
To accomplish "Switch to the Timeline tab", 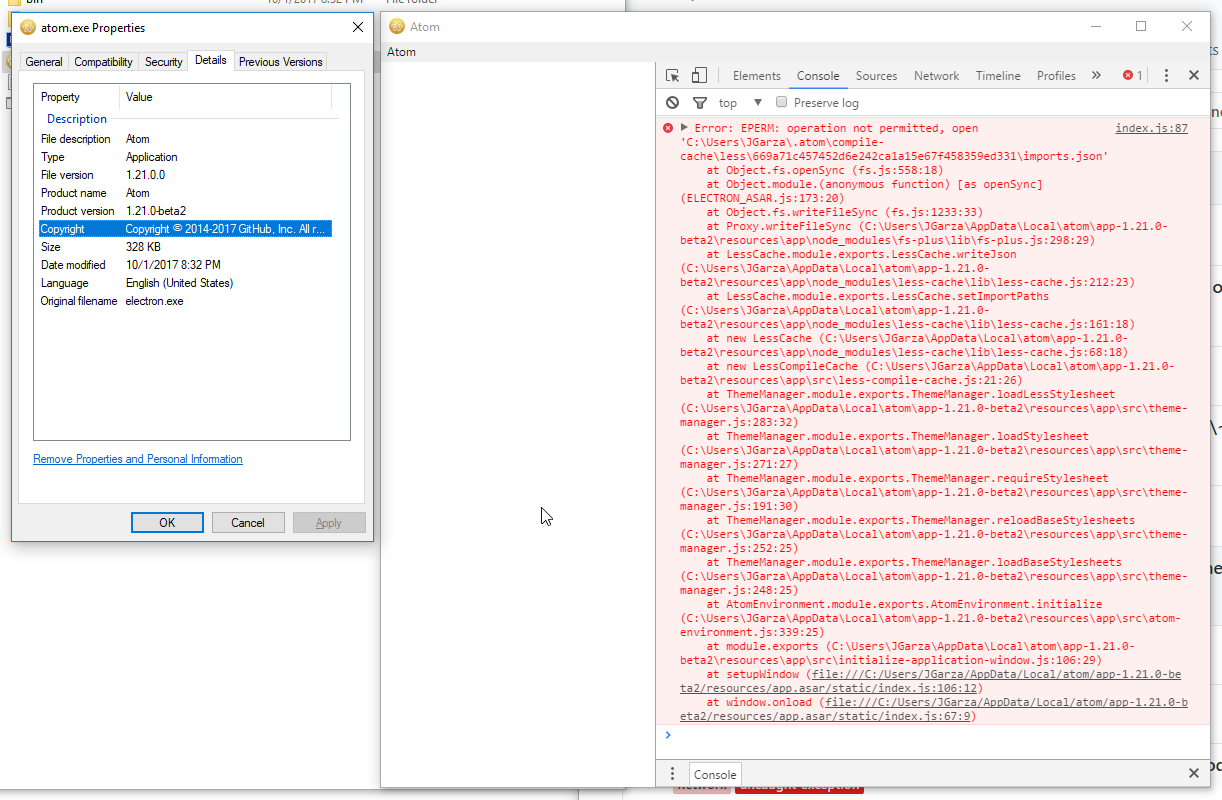I will pos(998,76).
